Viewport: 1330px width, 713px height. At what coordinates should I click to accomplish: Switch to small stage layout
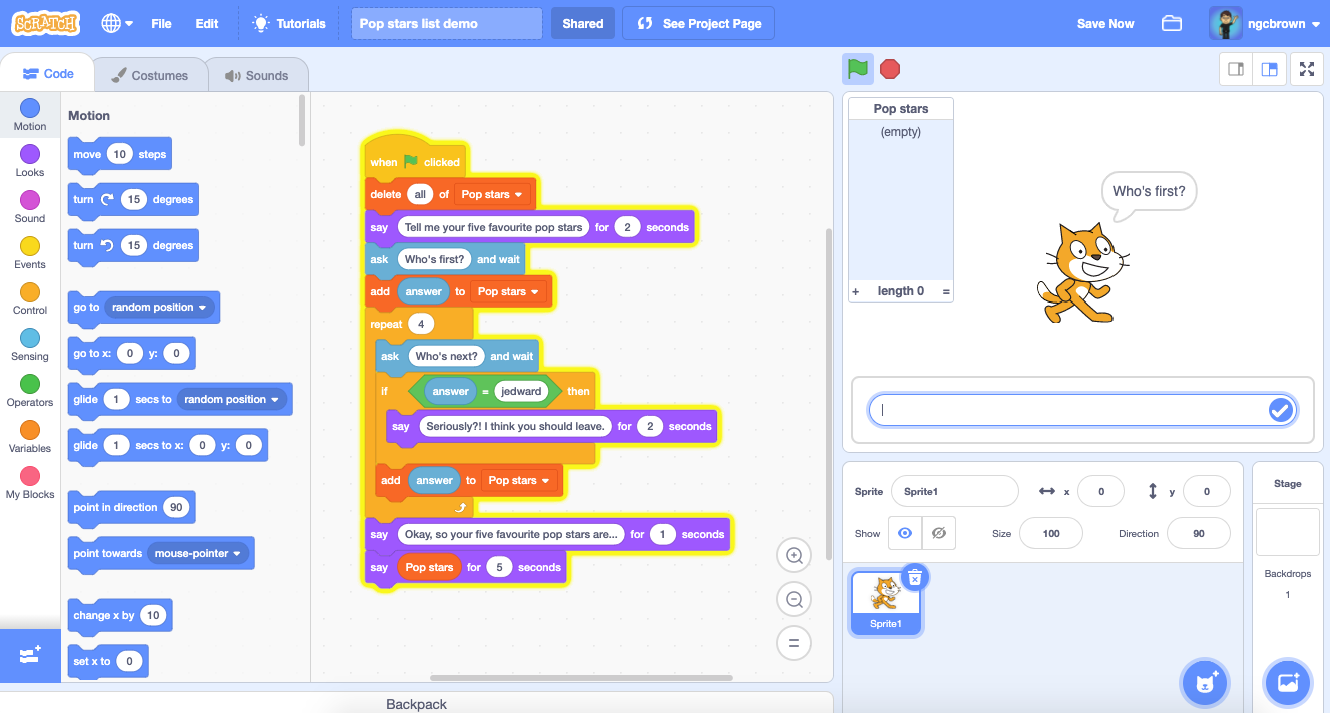1236,69
